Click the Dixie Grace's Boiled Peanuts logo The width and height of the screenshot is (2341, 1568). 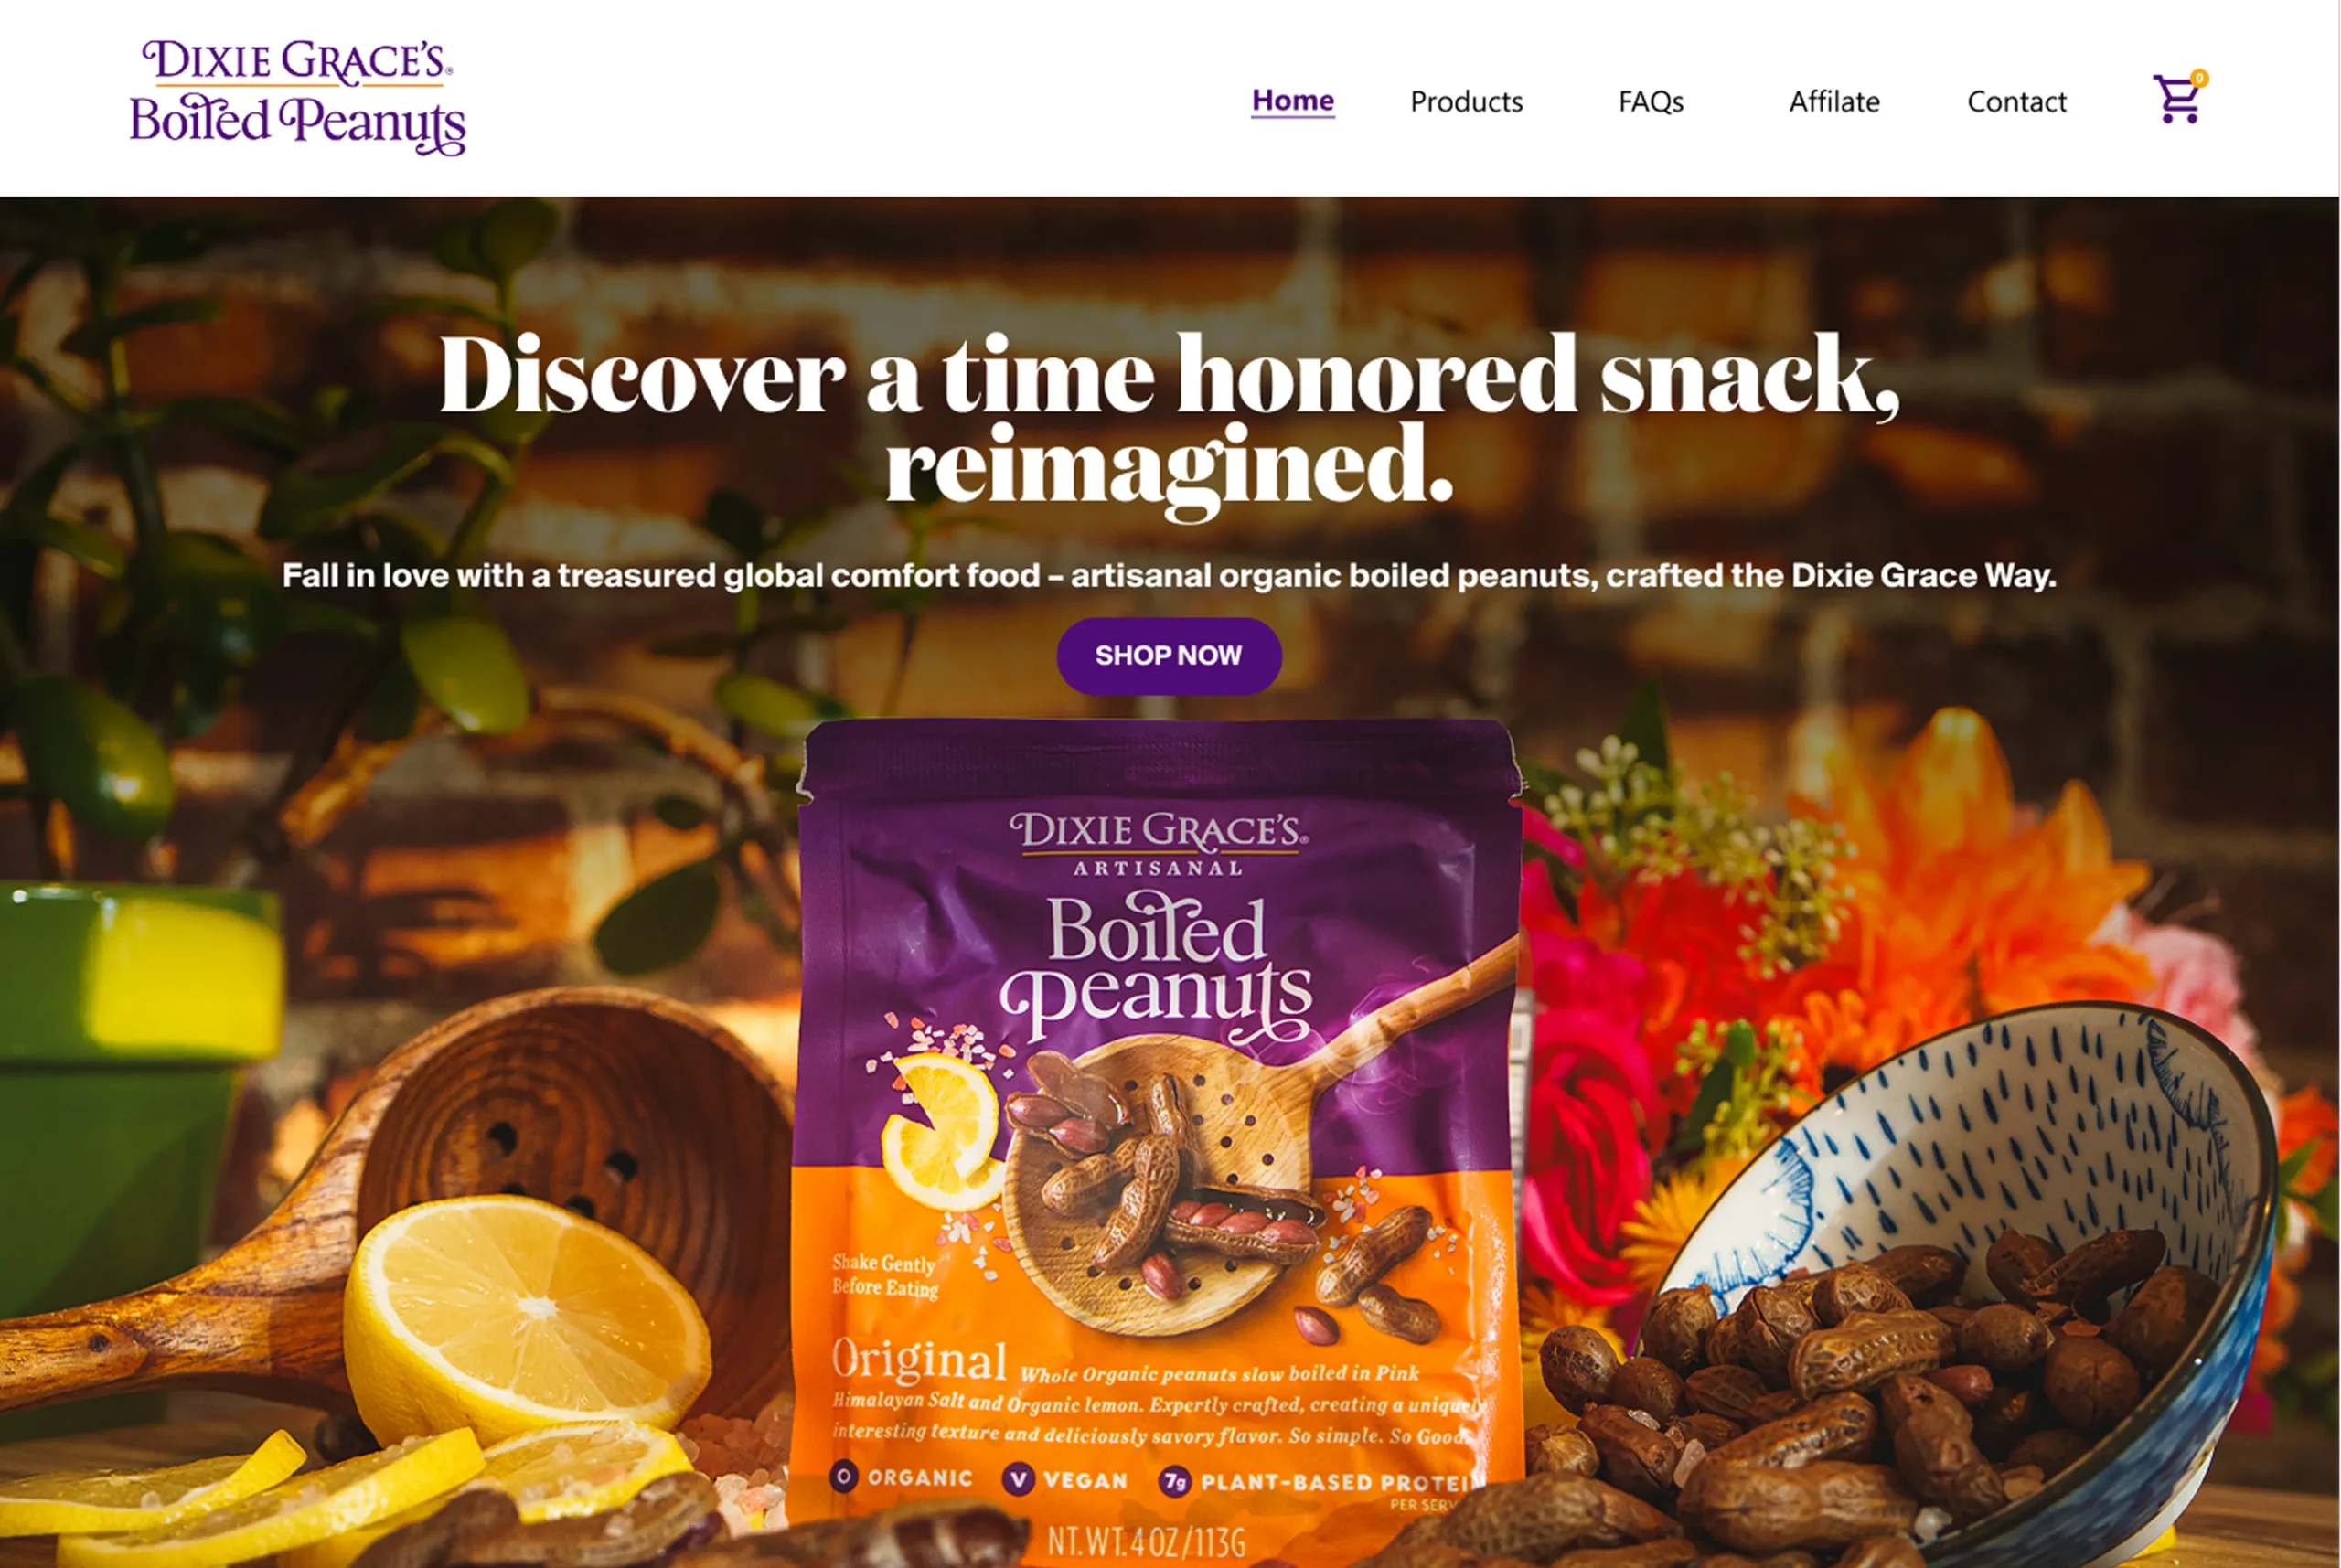298,97
